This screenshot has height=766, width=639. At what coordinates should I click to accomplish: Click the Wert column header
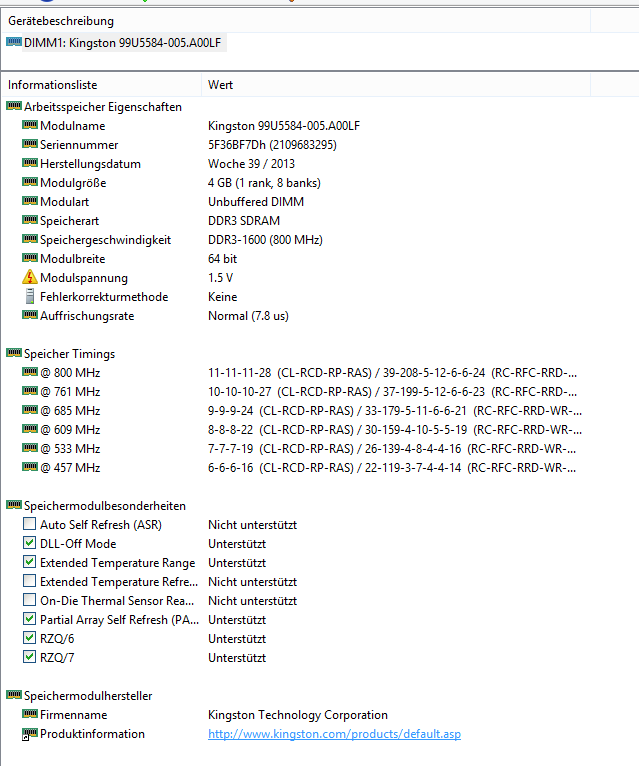point(220,85)
